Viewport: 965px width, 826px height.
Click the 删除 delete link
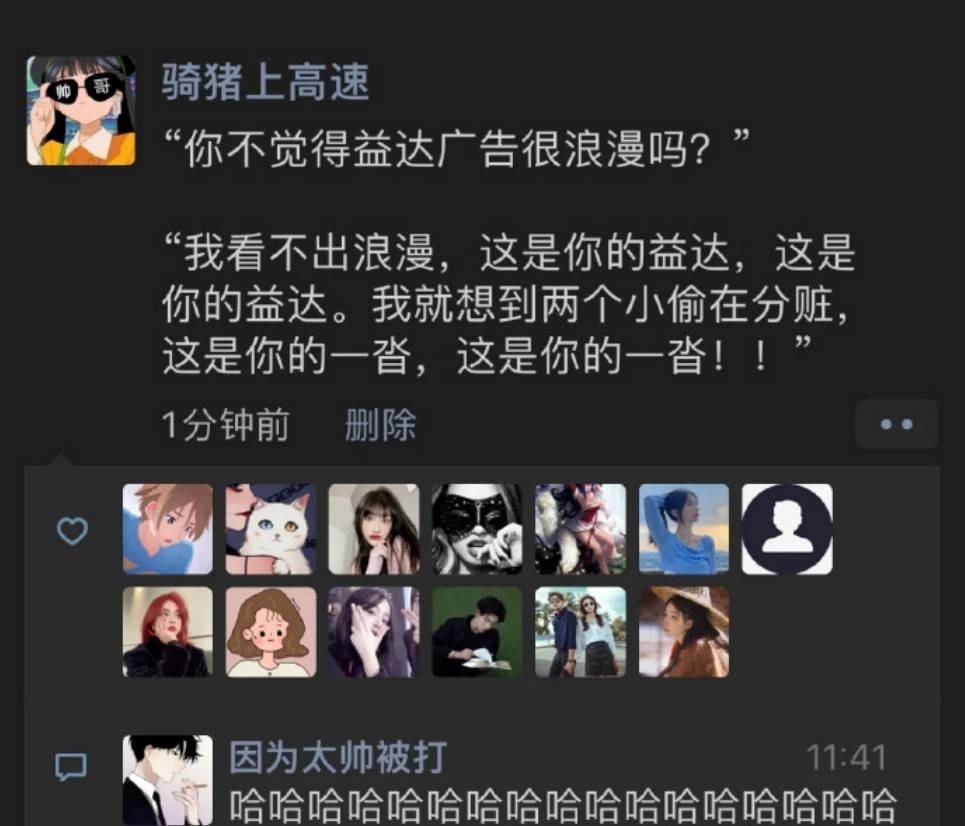[380, 425]
